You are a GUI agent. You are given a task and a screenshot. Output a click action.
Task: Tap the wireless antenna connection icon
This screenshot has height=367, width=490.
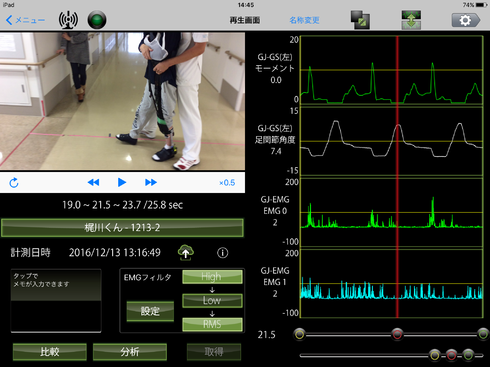click(68, 20)
